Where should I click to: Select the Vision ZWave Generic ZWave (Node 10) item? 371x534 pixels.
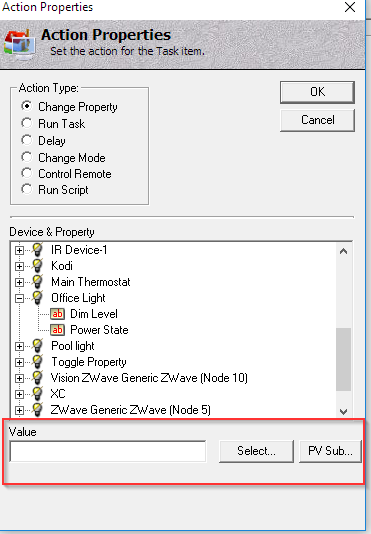point(149,378)
